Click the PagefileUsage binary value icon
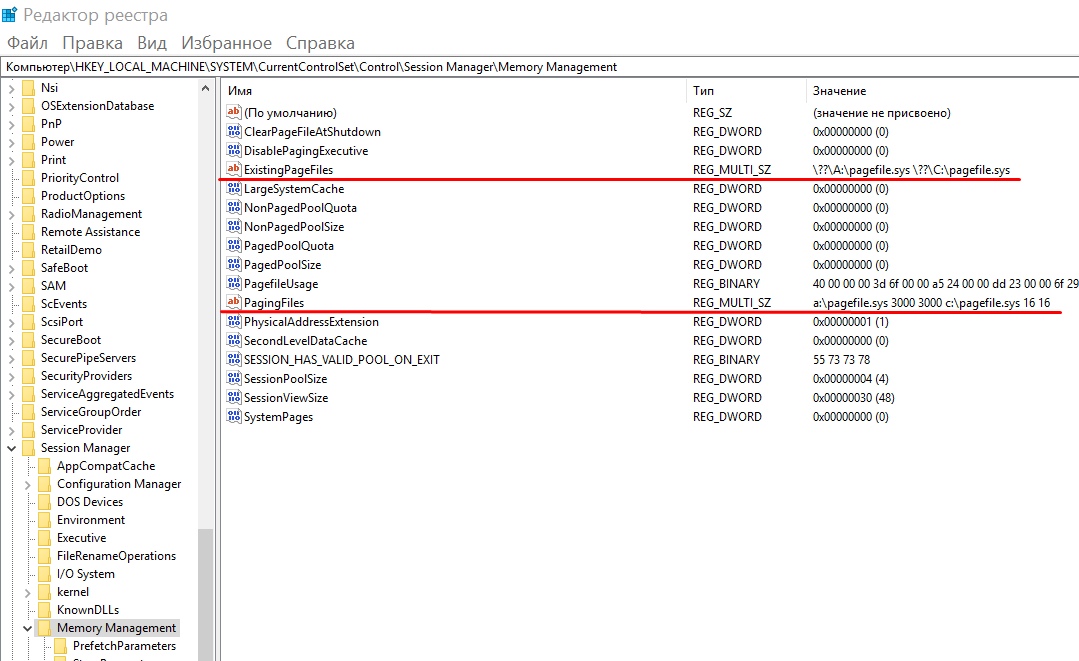 pyautogui.click(x=234, y=284)
